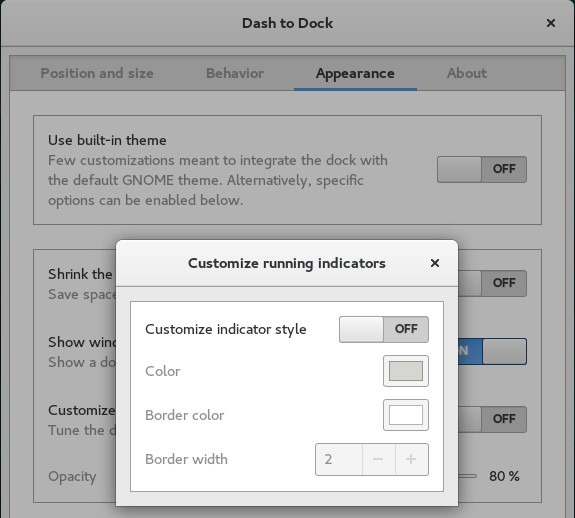The image size is (575, 518).
Task: Toggle the Shrink the dash switch
Action: pos(492,283)
